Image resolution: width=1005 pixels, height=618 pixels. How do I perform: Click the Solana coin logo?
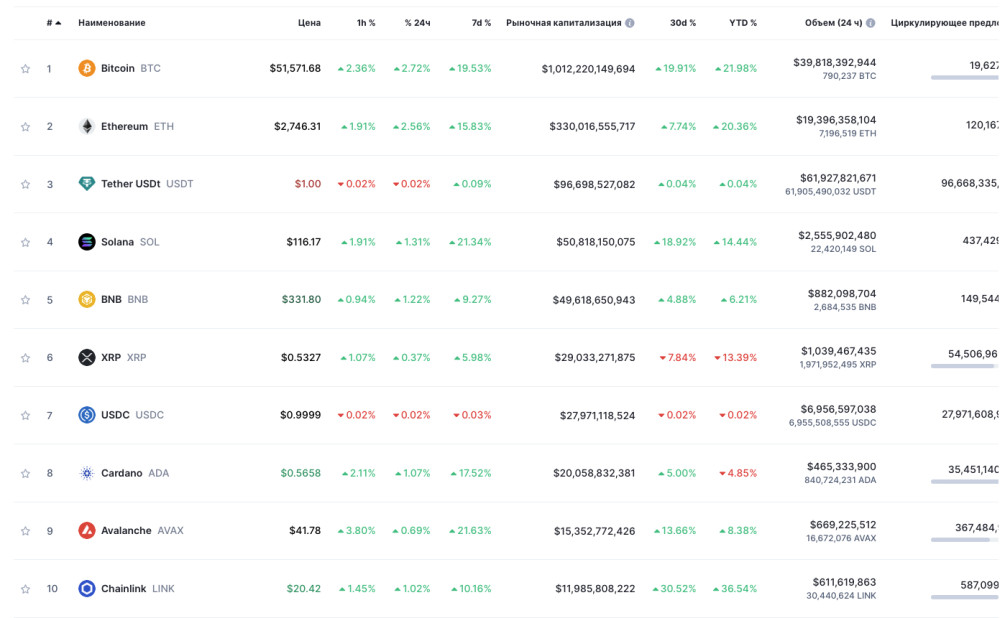point(87,242)
